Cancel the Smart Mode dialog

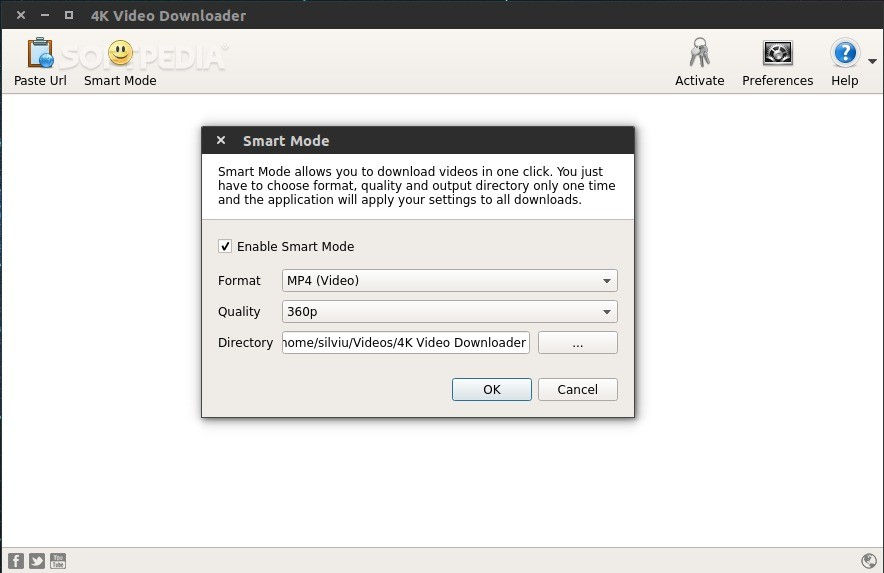click(577, 389)
